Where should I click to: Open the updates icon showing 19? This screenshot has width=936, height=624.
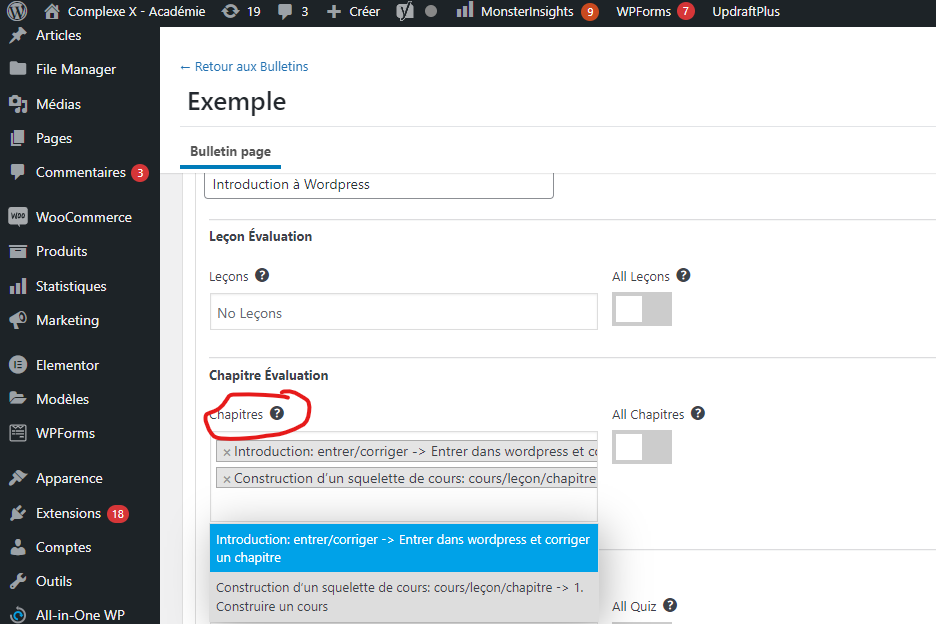[231, 12]
